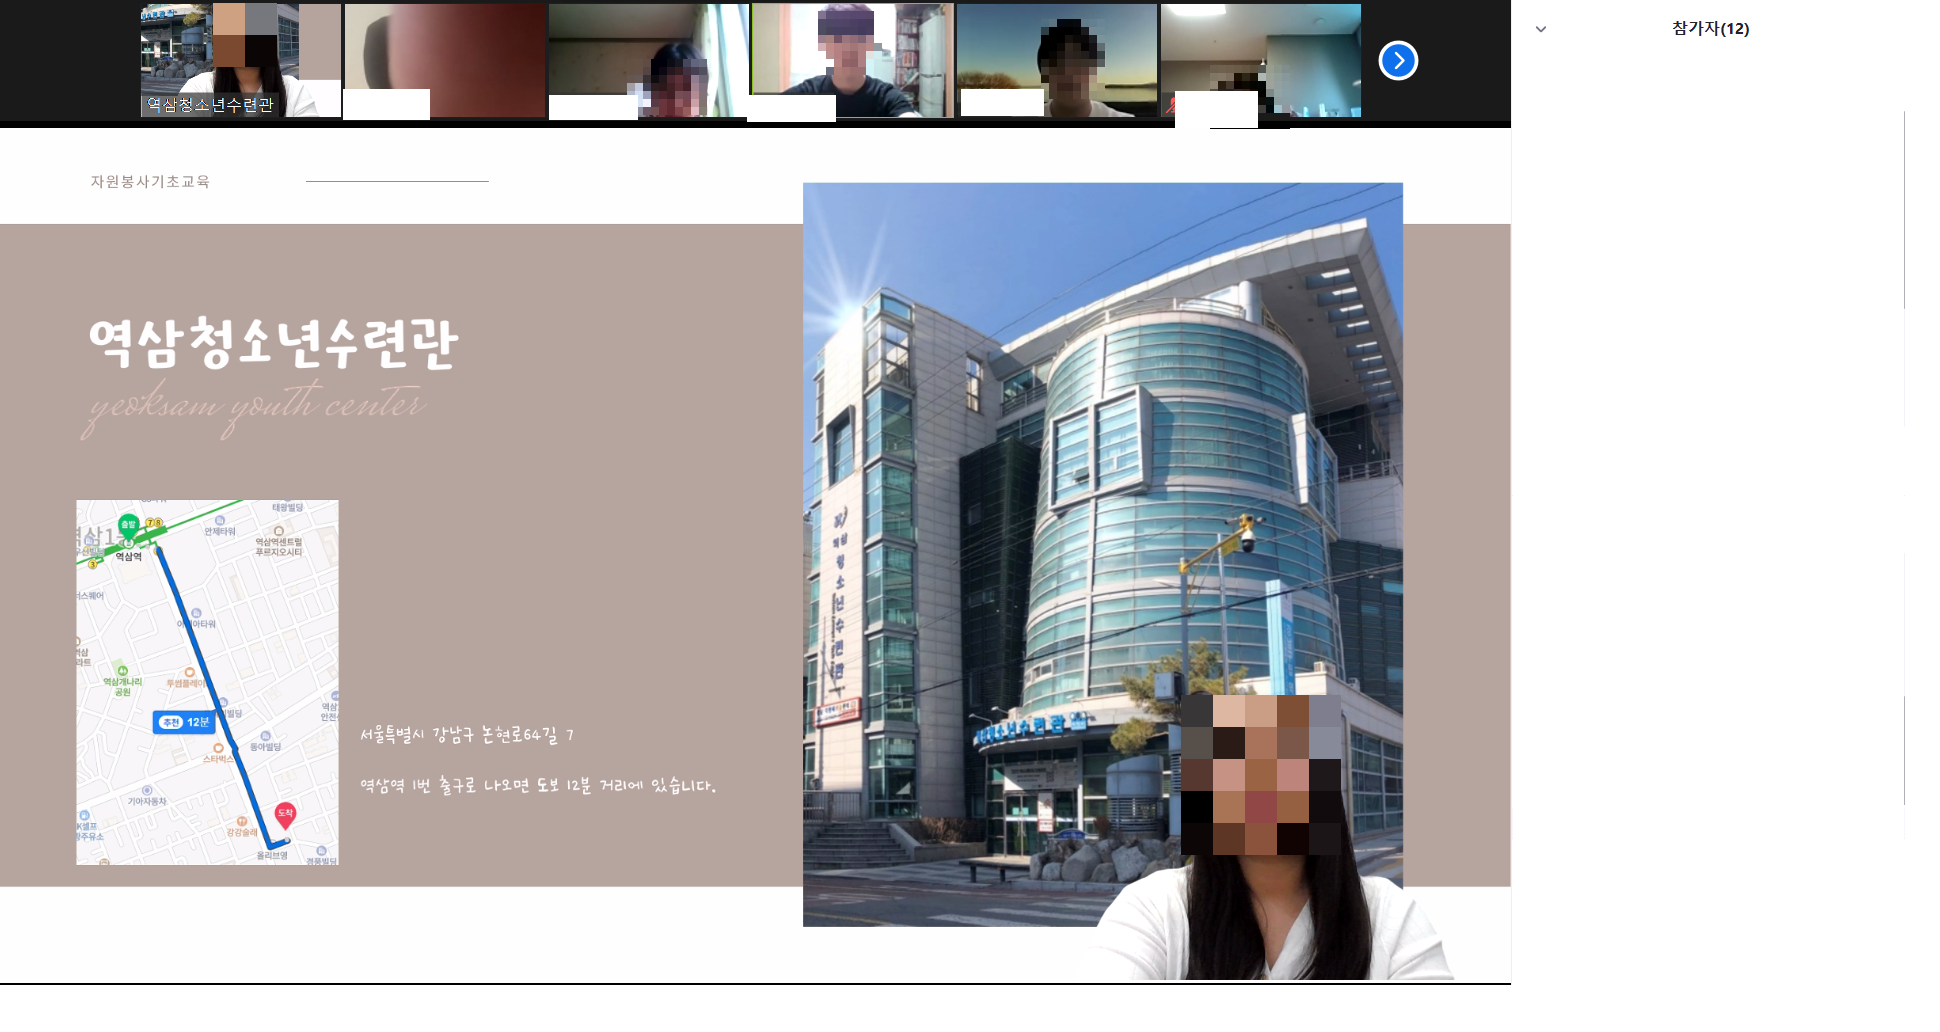The width and height of the screenshot is (1940, 1032).
Task: Click the 자원봉사기초교육 slide header text
Action: [x=150, y=181]
